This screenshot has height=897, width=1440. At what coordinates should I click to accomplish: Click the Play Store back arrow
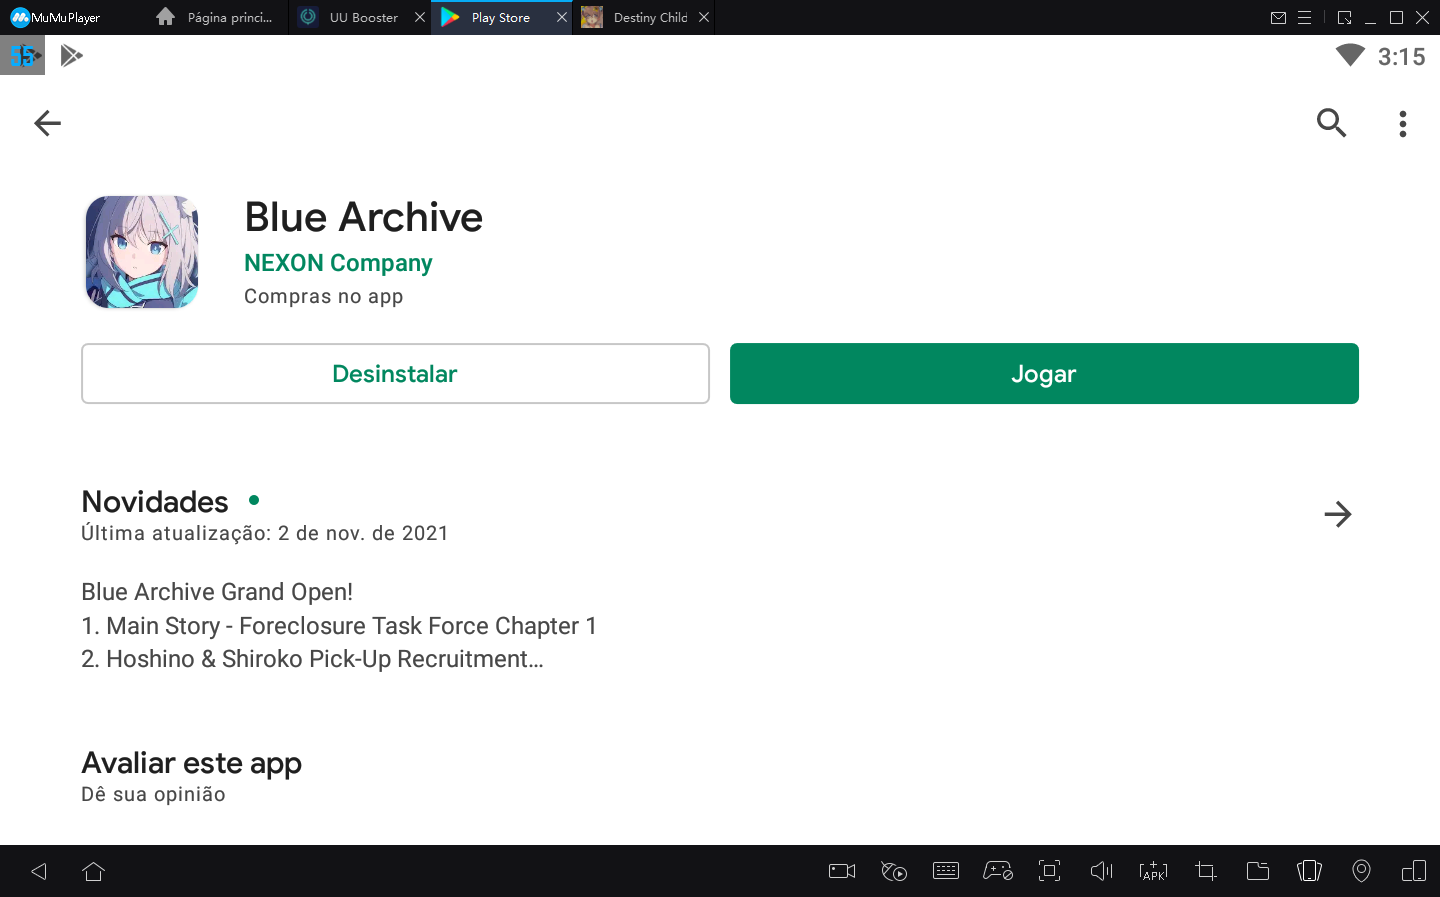pos(47,123)
